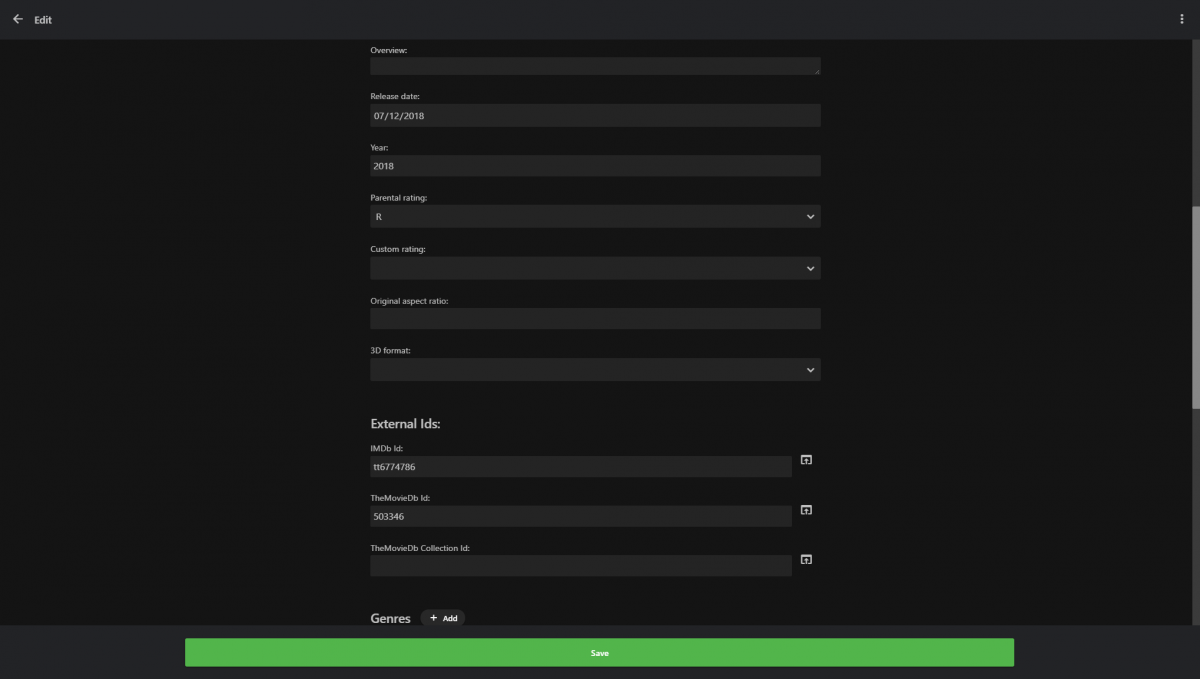Image resolution: width=1200 pixels, height=679 pixels.
Task: Open the Custom rating dropdown
Action: [x=595, y=268]
